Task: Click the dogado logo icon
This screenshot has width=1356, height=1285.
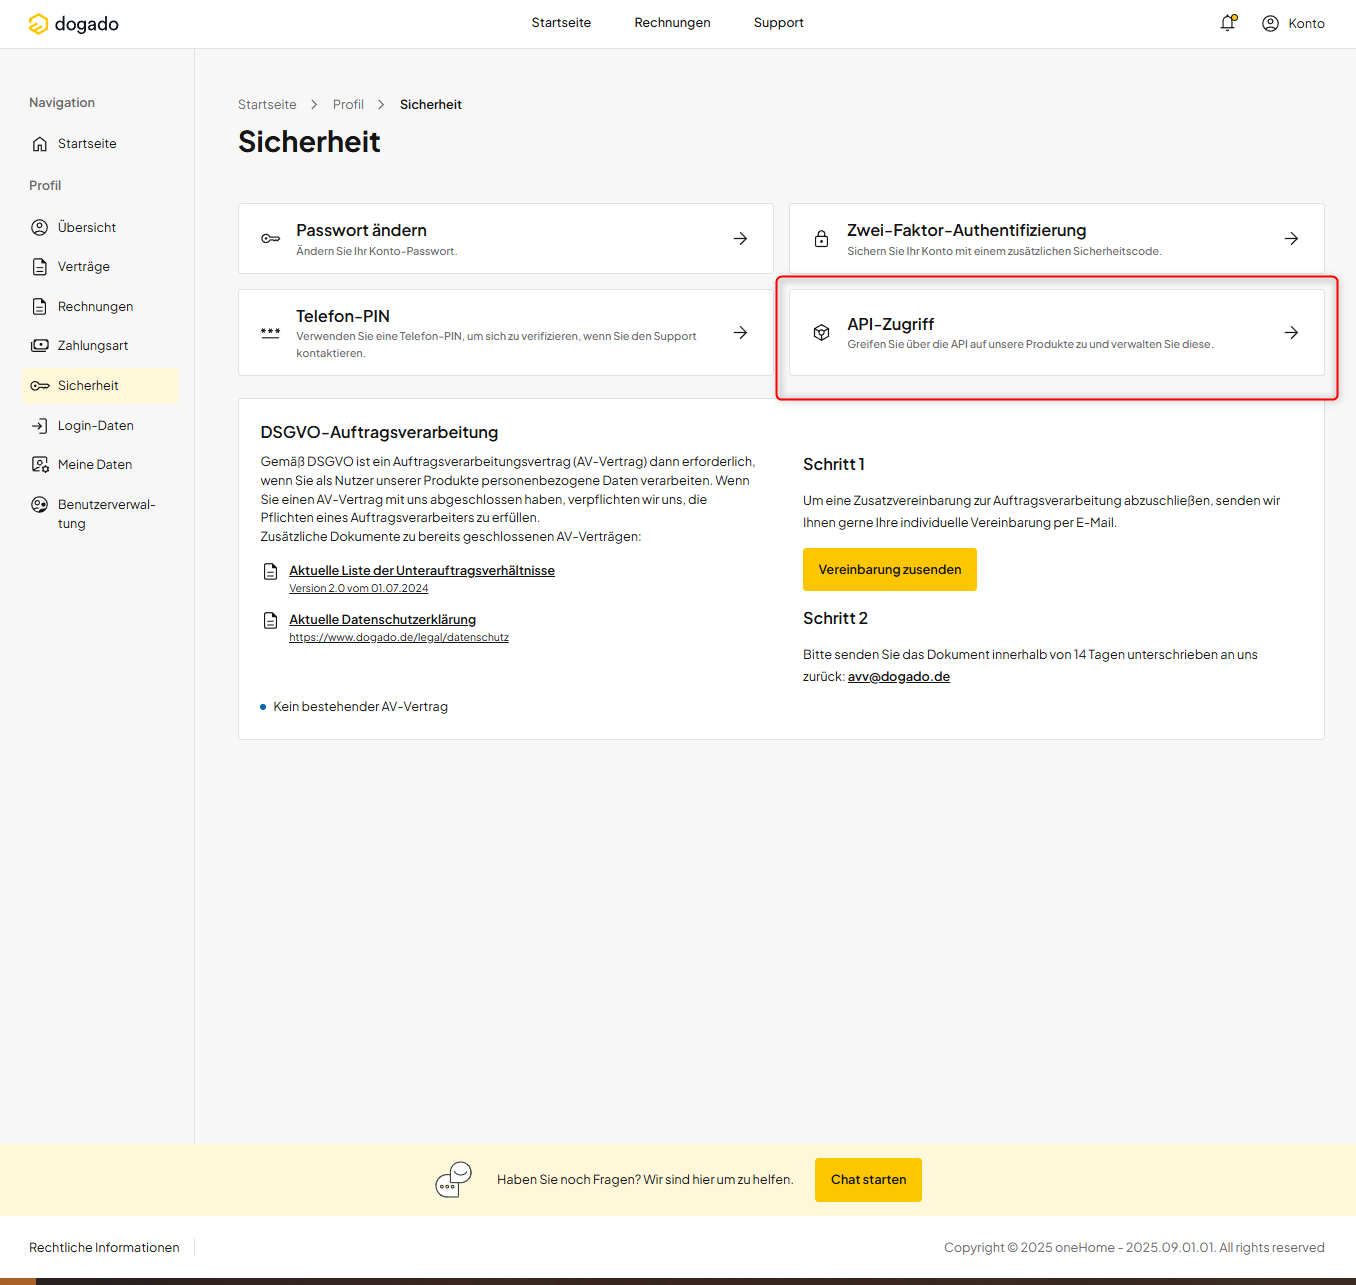Action: tap(39, 24)
